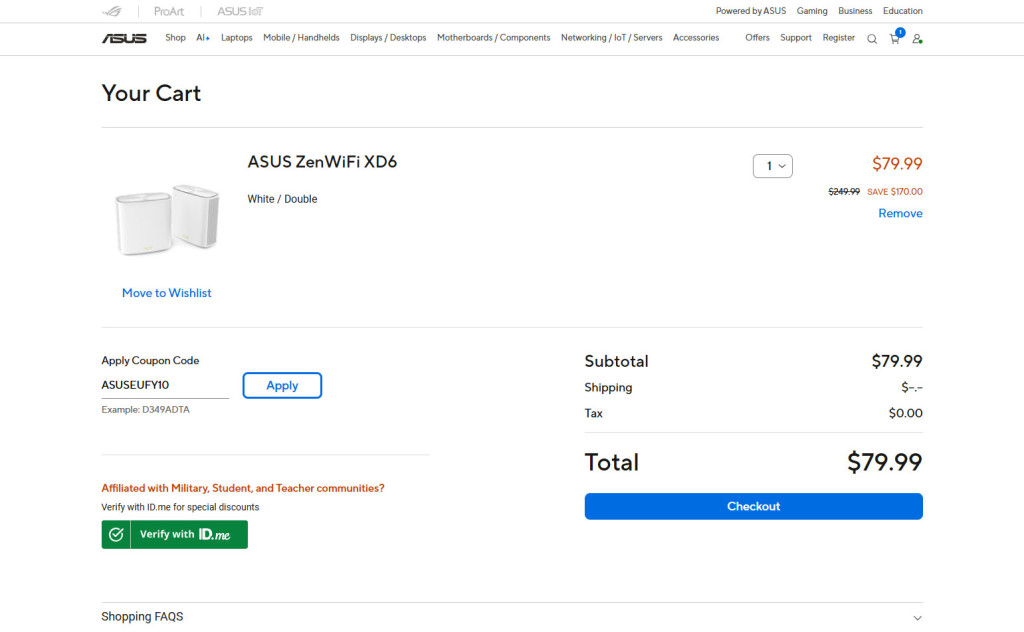
Task: Click the ASUS logo in navigation bar
Action: [124, 38]
